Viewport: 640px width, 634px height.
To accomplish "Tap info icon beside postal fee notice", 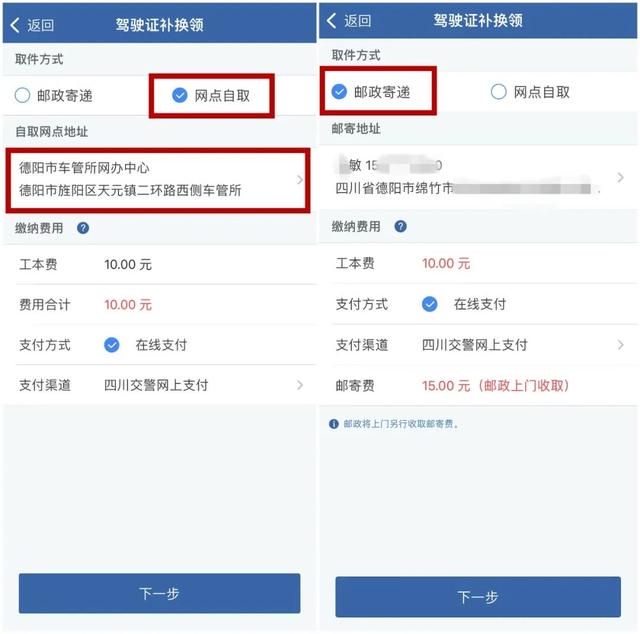I will [333, 424].
